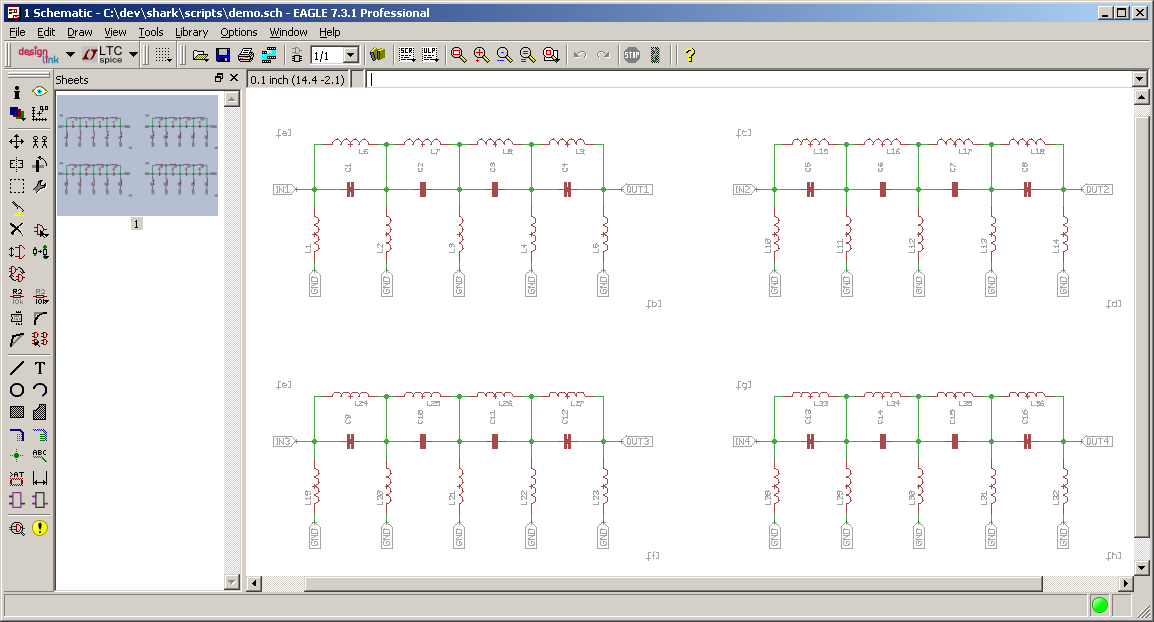Run ERC yellow exclamation icon

pos(40,528)
